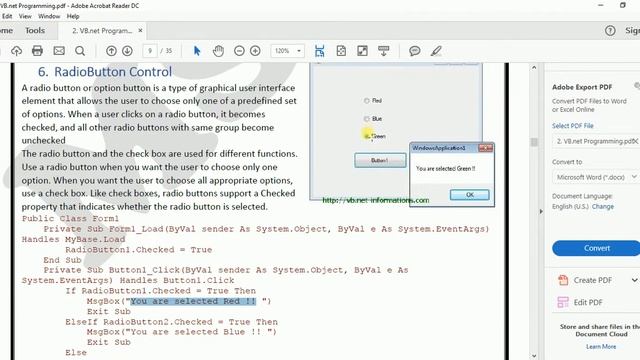Fit one full page icon
Image resolution: width=640 pixels, height=360 pixels.
(341, 51)
